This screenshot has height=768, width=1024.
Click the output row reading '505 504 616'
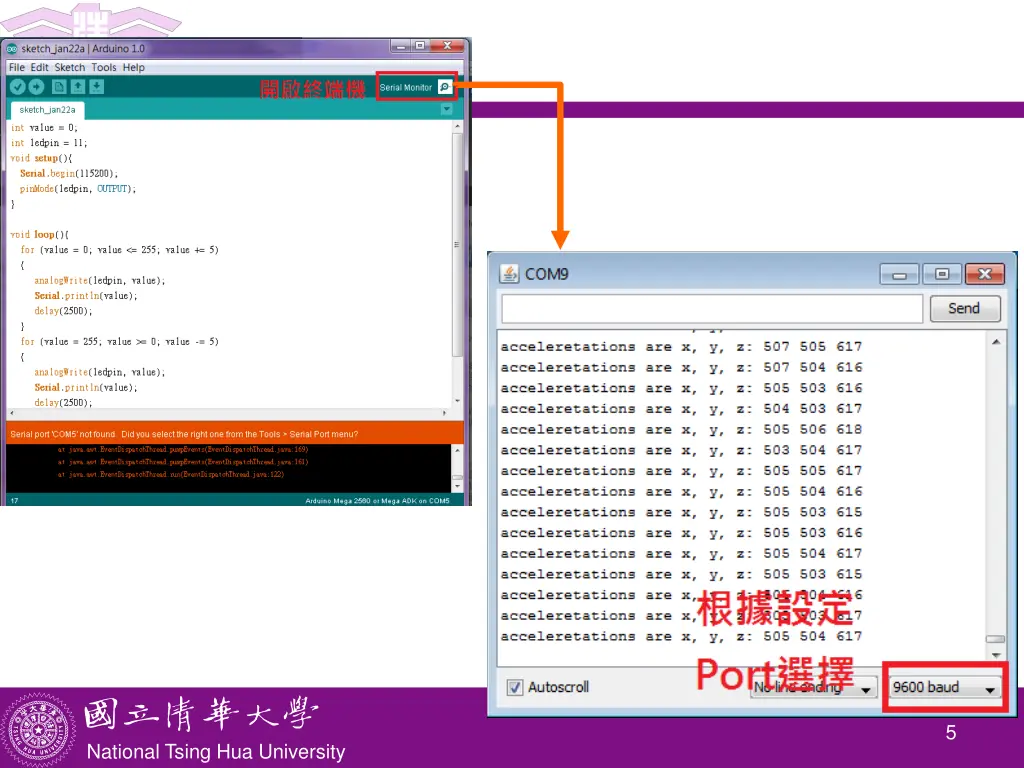[x=681, y=492]
